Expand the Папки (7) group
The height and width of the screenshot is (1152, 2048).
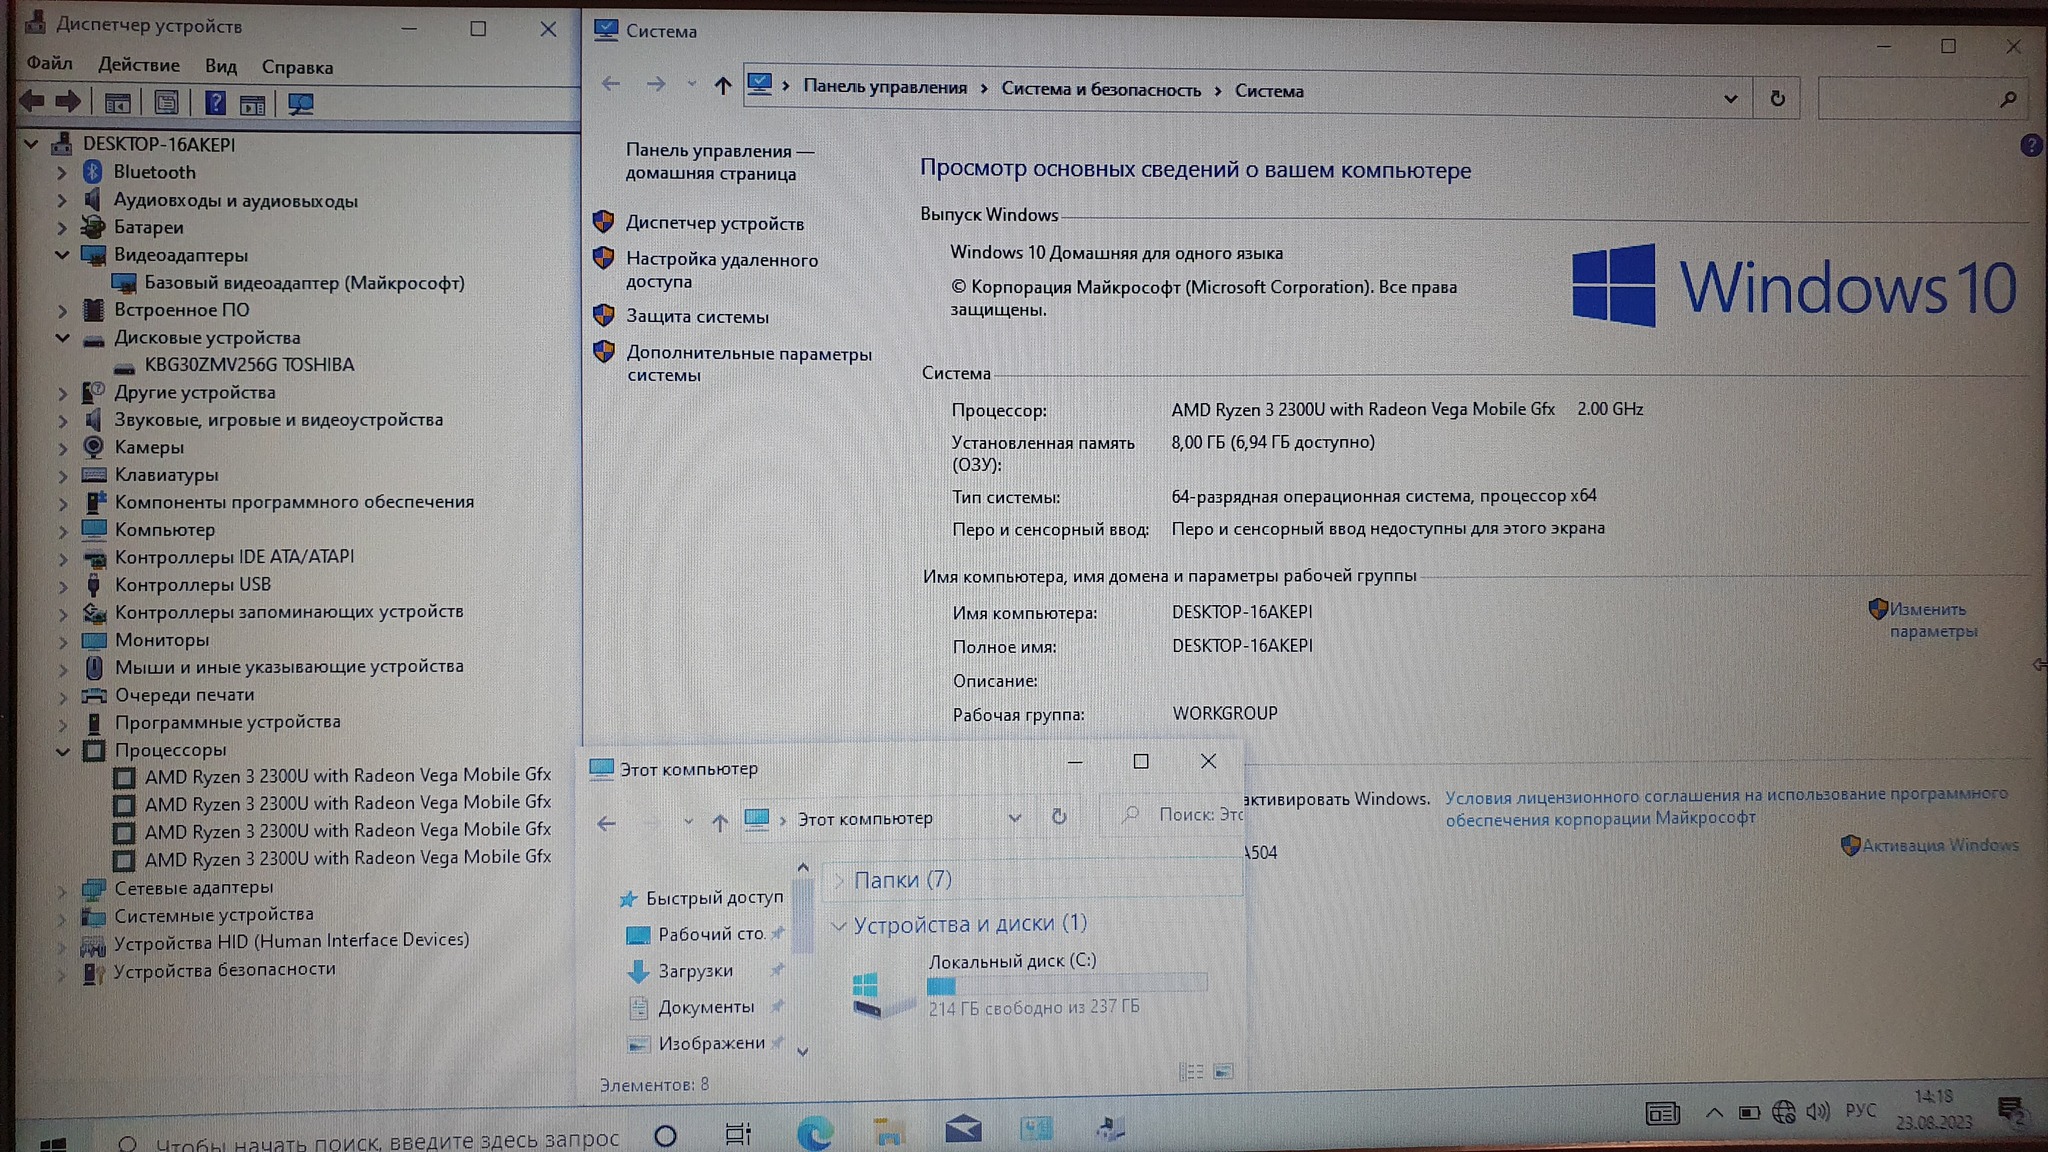pos(838,880)
